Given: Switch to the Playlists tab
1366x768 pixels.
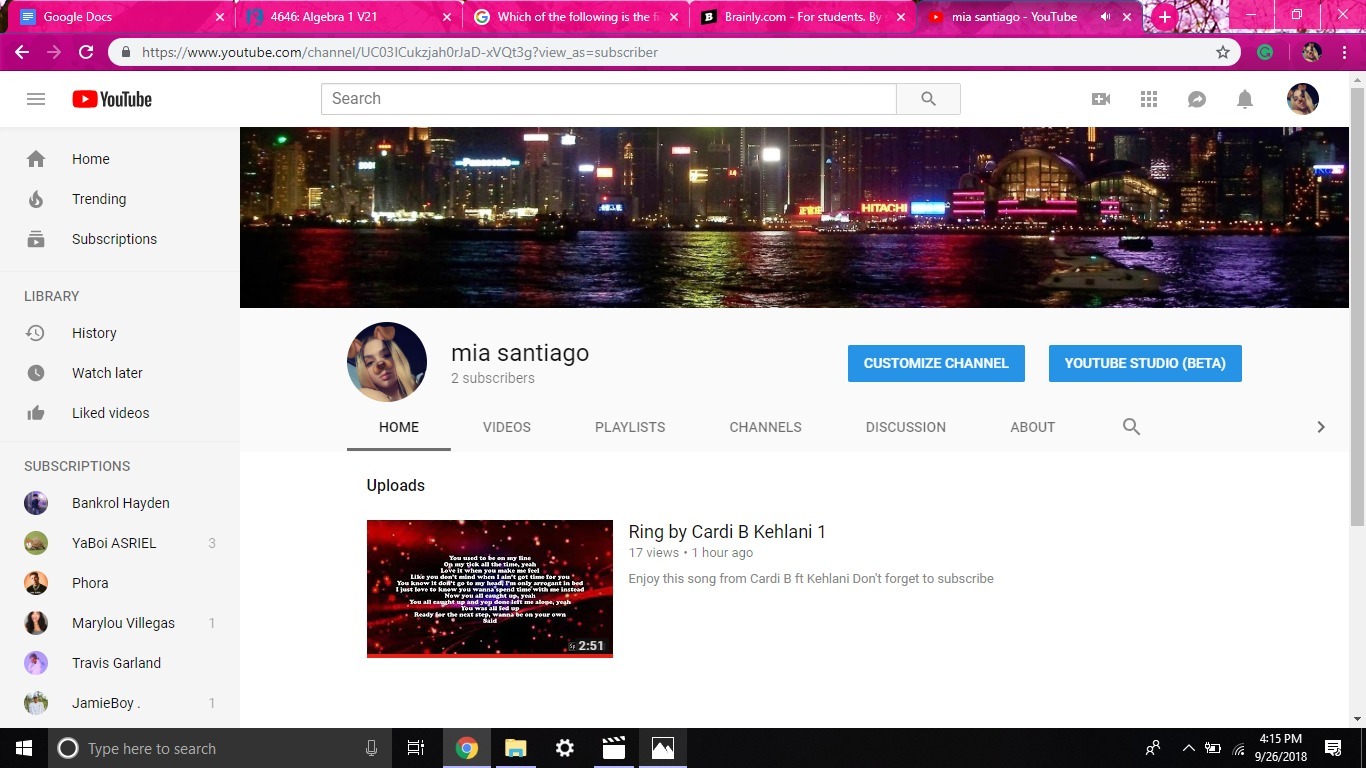Looking at the screenshot, I should click(630, 427).
